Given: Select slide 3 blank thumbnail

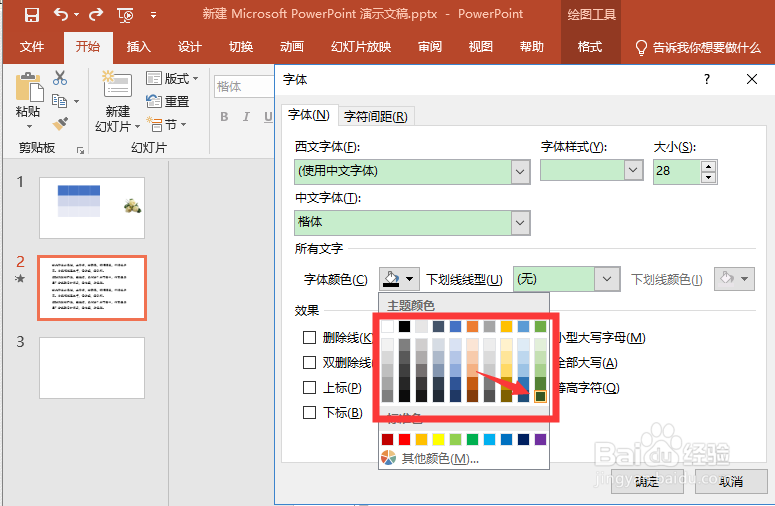Looking at the screenshot, I should tap(92, 368).
